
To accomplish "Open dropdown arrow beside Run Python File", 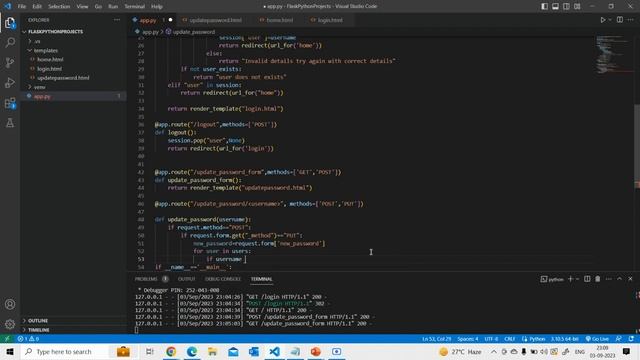I will click(x=610, y=20).
